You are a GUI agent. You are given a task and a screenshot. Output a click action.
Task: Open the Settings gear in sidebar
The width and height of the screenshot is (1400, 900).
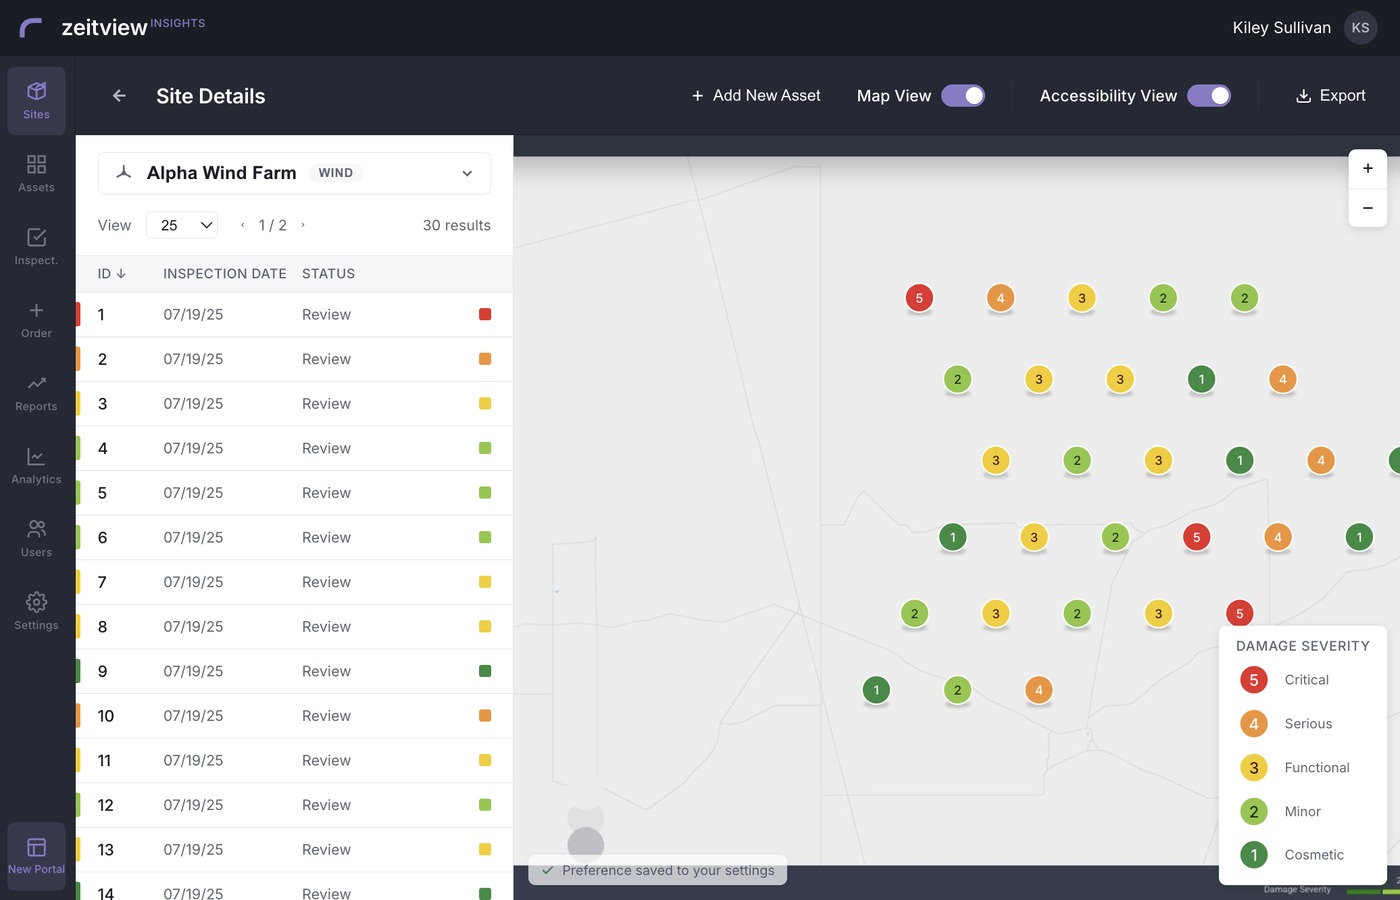[36, 612]
